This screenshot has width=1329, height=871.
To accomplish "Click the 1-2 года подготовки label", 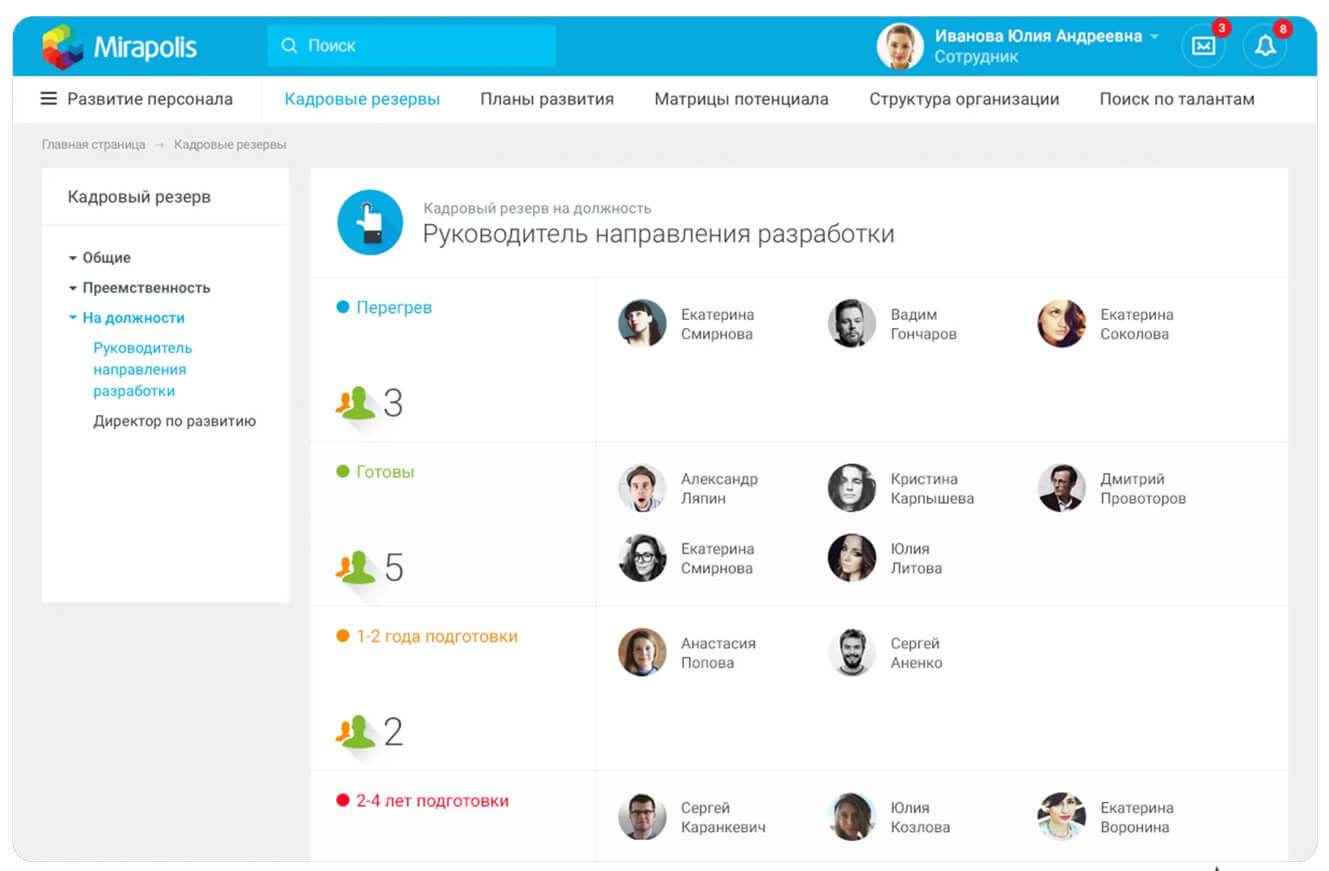I will 437,636.
